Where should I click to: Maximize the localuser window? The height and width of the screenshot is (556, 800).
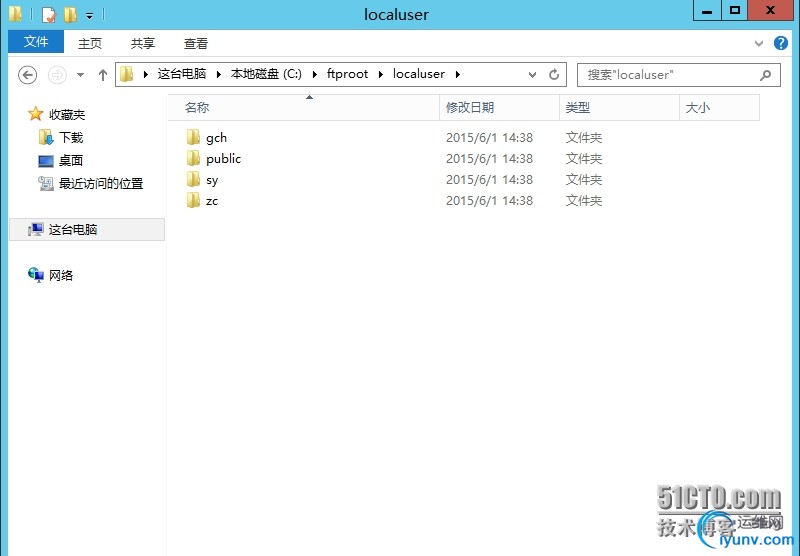tap(735, 11)
